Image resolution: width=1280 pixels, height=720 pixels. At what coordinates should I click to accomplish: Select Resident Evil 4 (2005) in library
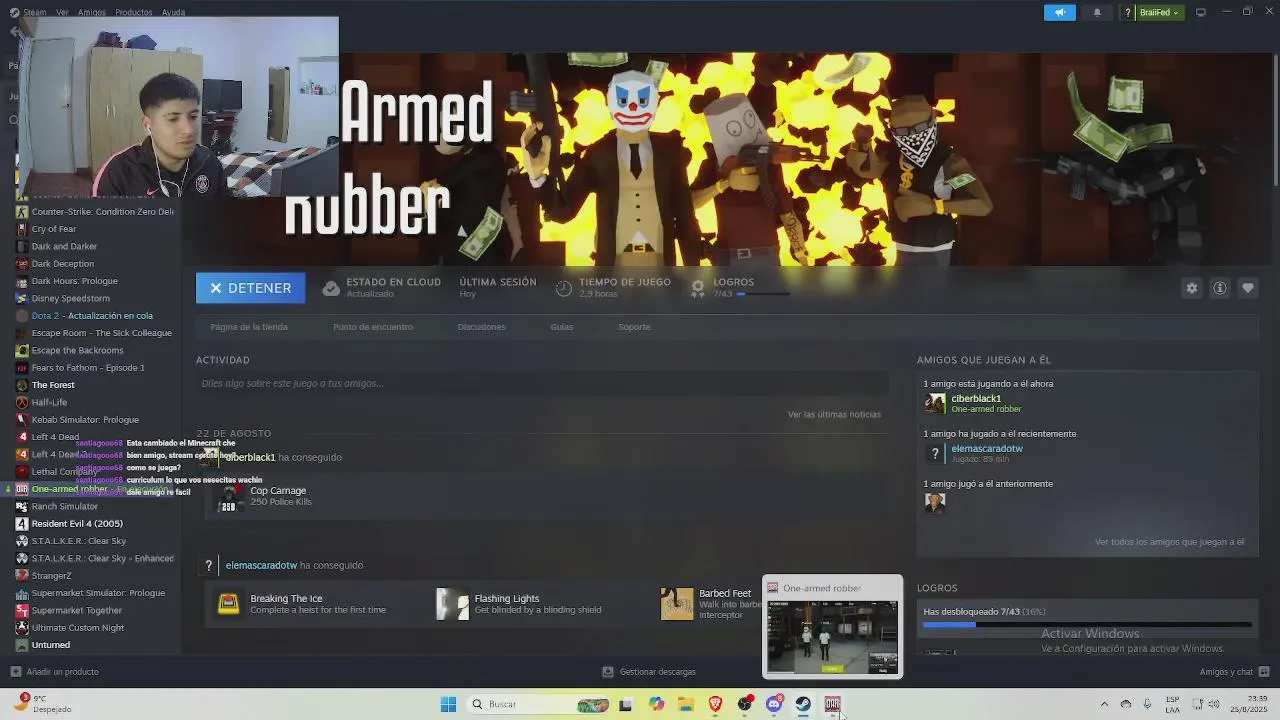[77, 524]
